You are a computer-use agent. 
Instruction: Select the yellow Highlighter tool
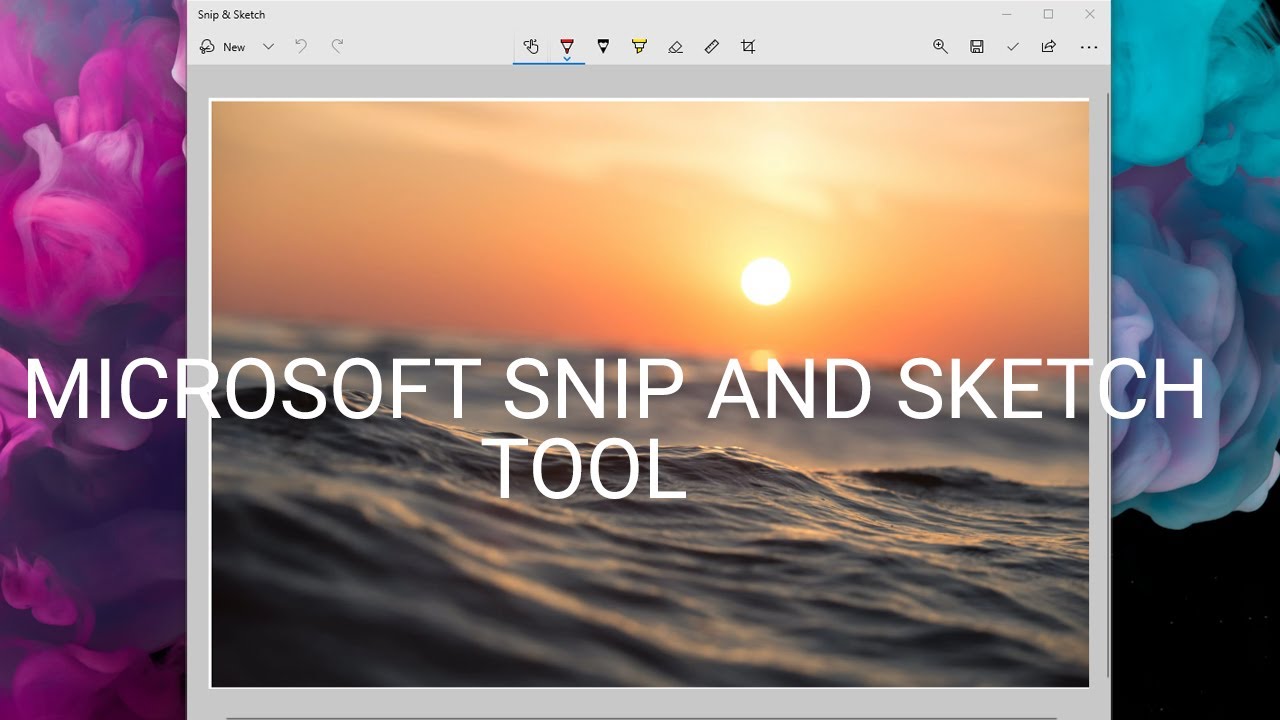(639, 46)
